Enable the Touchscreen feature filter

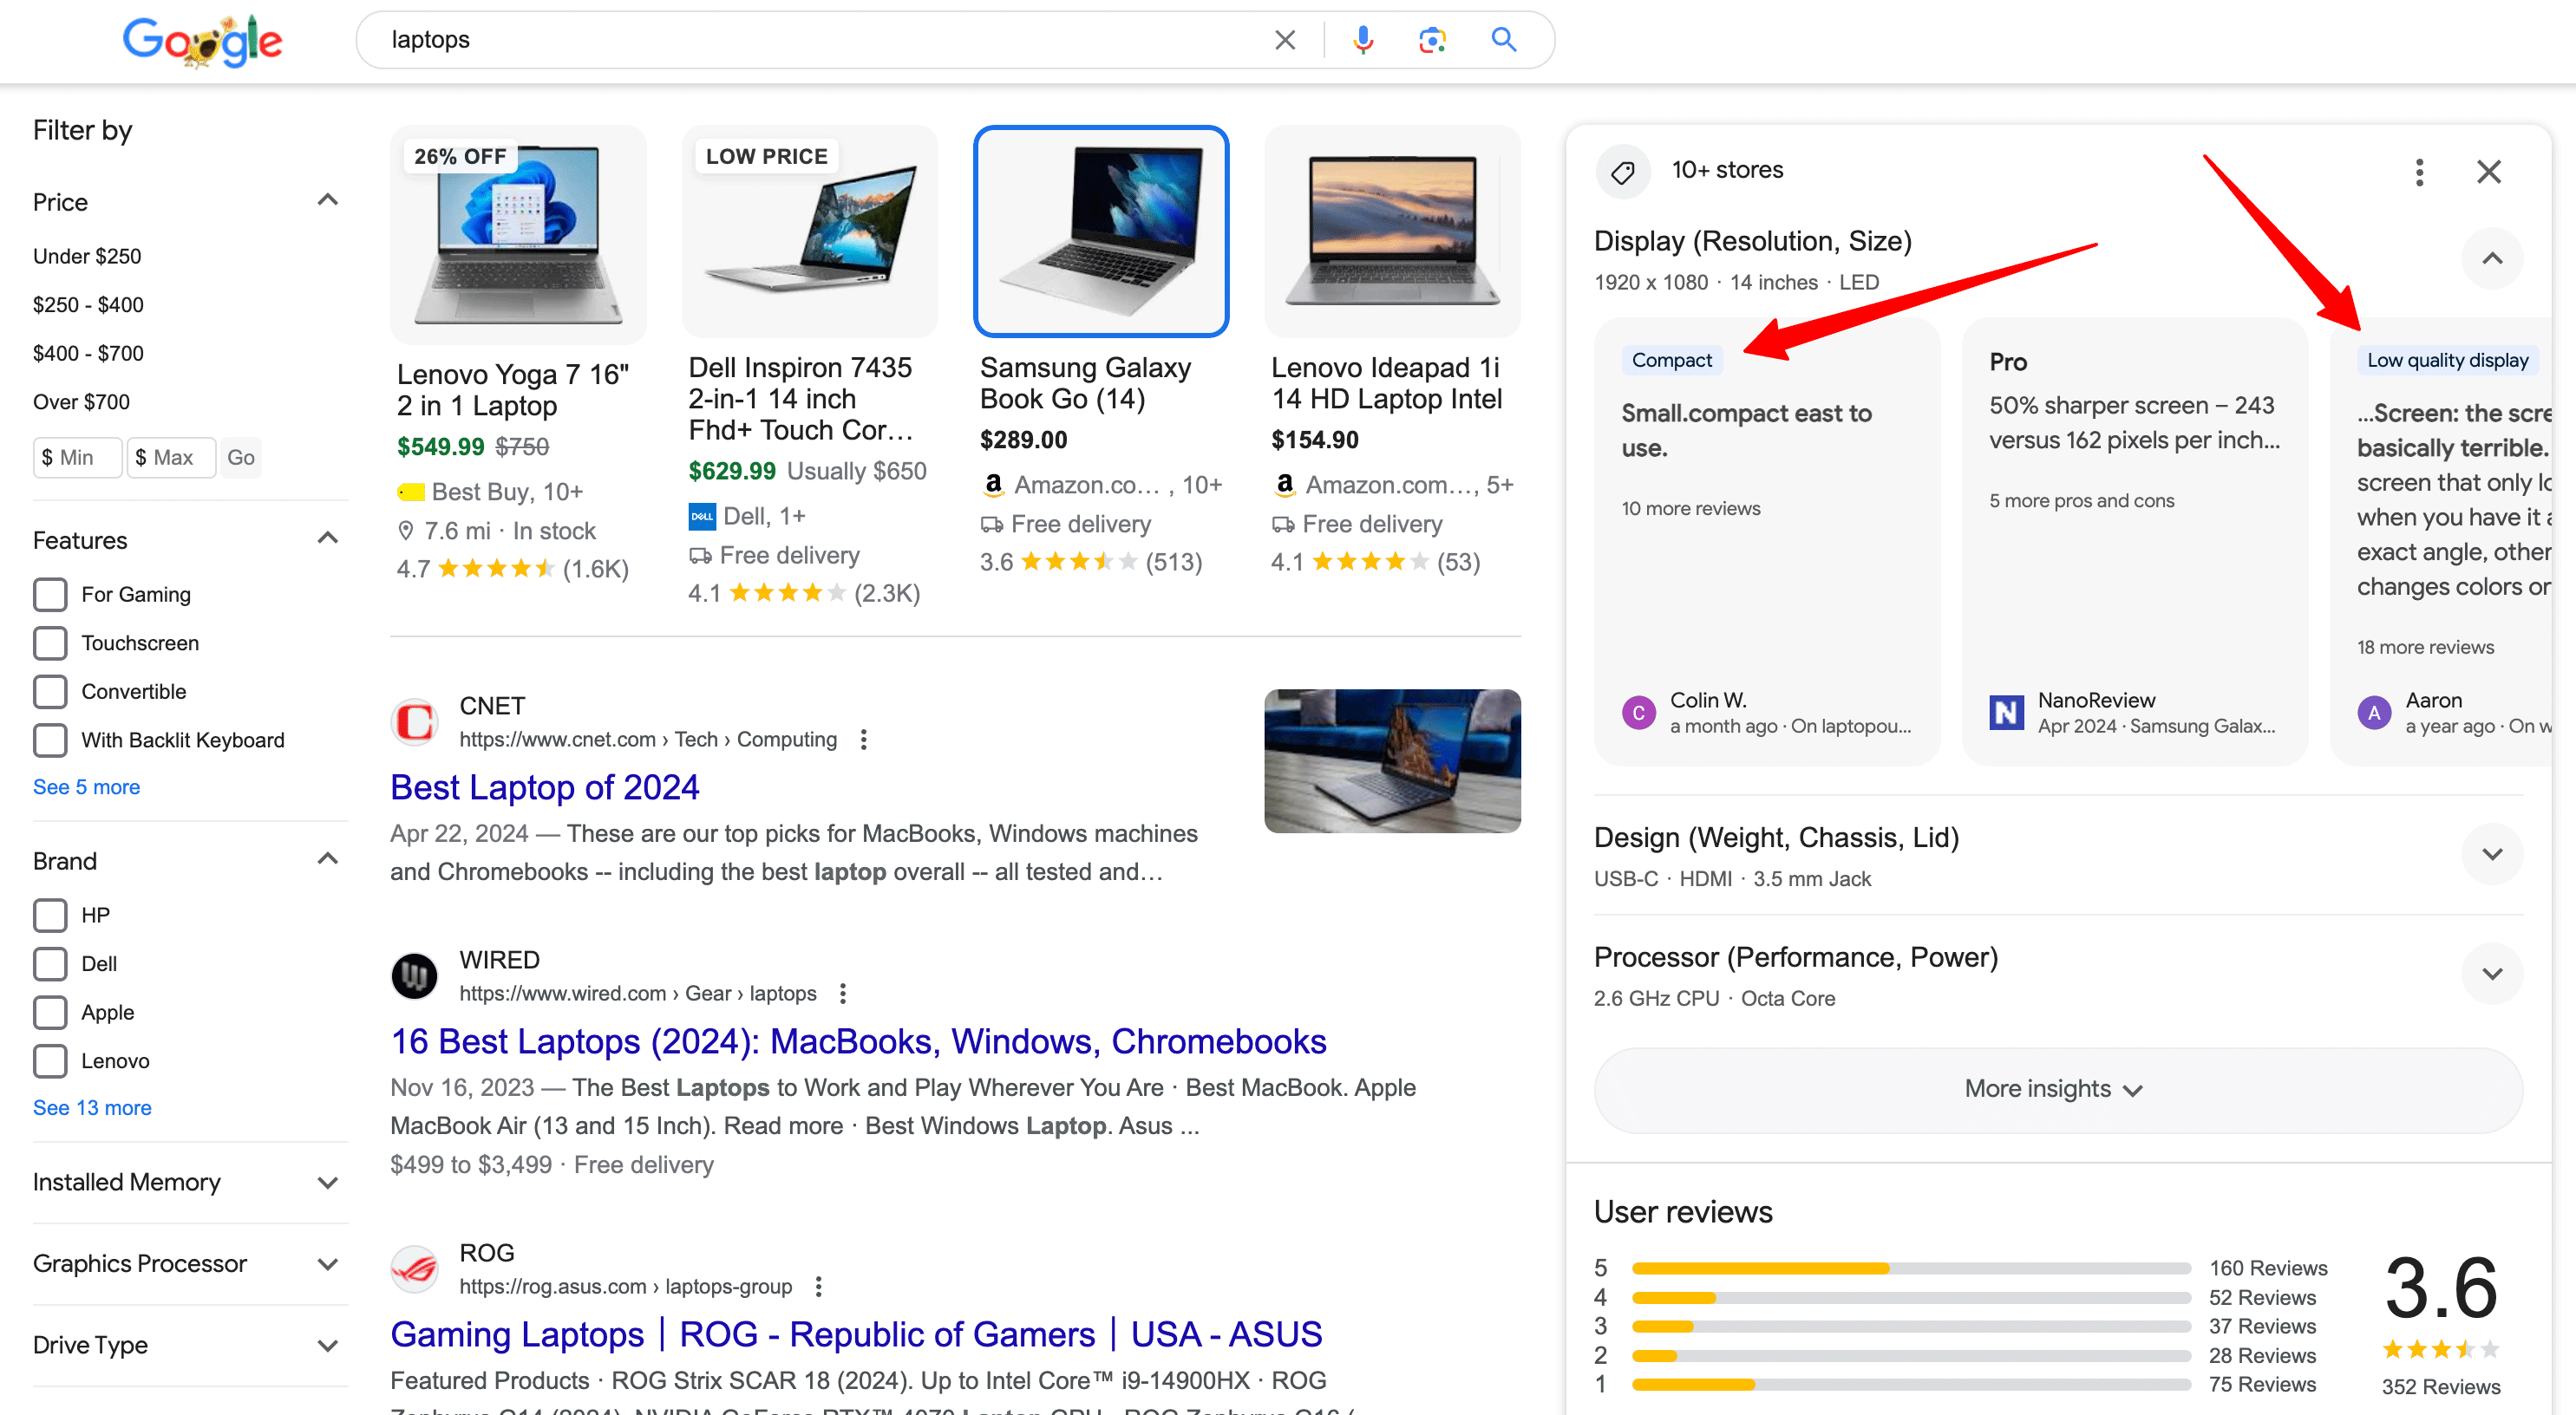coord(50,643)
